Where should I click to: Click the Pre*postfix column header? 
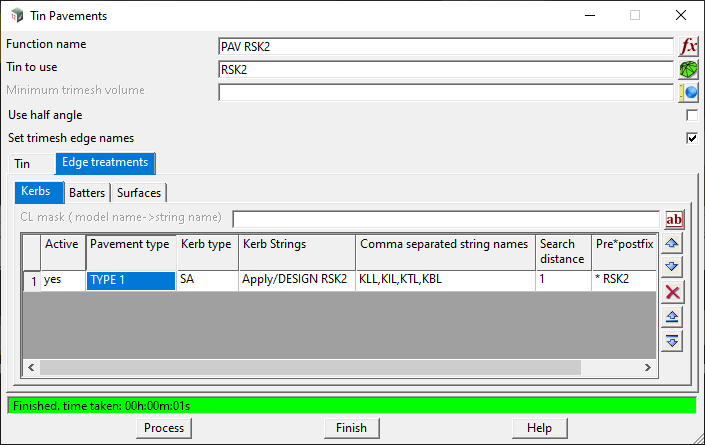coord(624,252)
